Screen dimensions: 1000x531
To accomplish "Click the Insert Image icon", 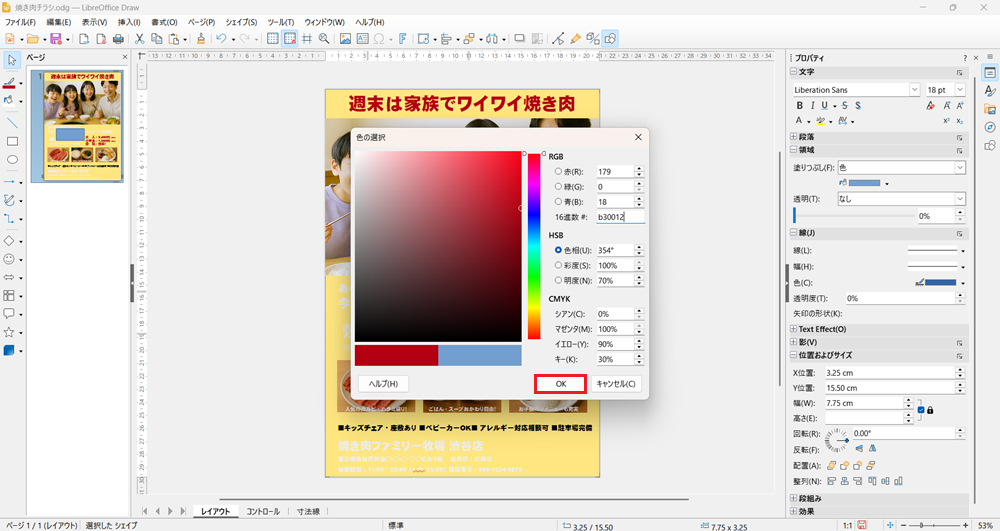I will [345, 39].
